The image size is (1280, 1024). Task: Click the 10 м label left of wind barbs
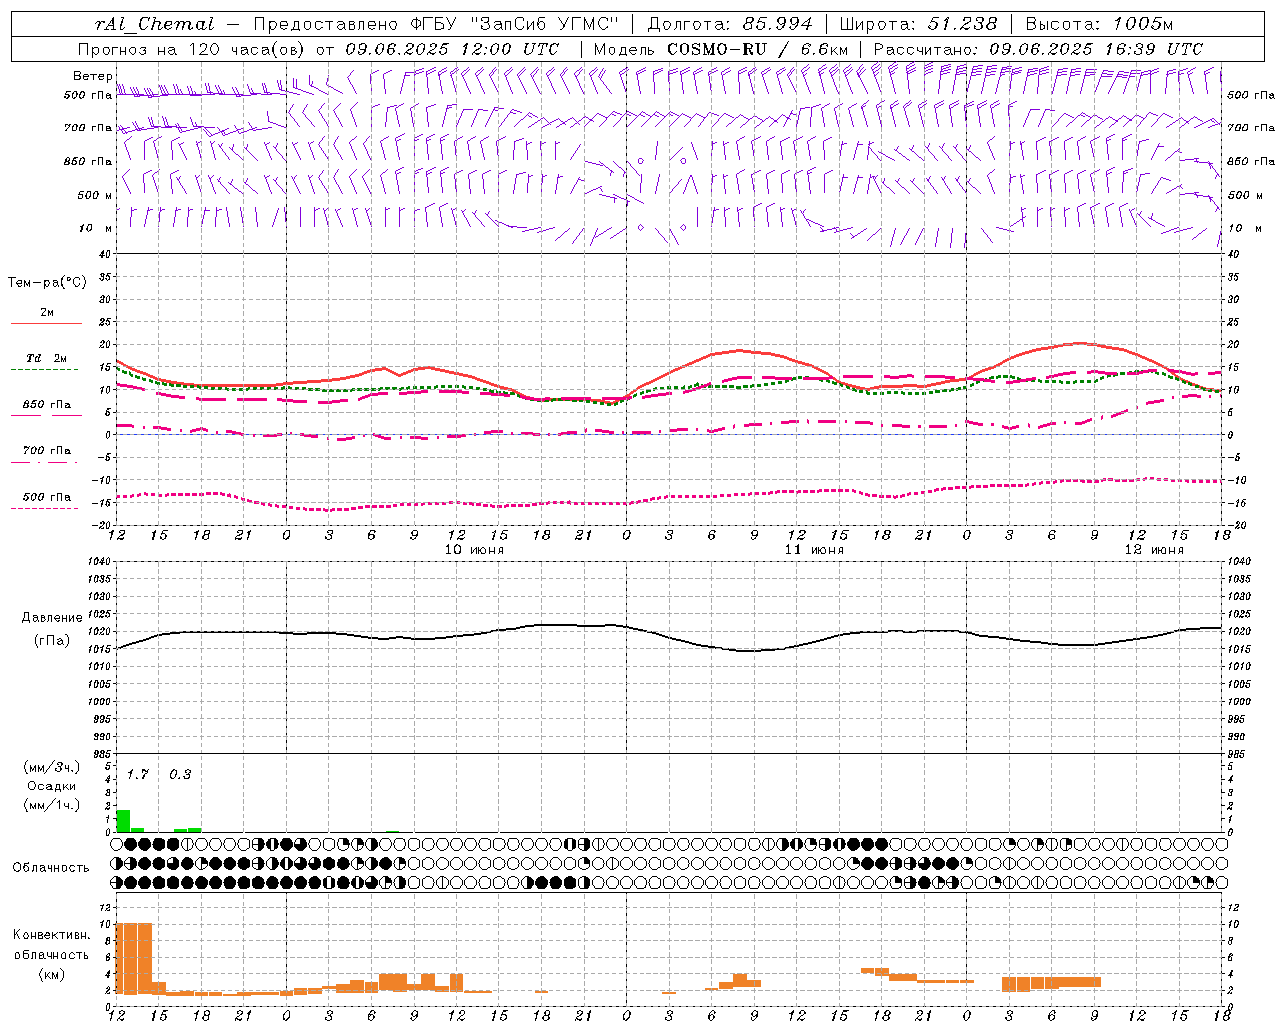[96, 228]
